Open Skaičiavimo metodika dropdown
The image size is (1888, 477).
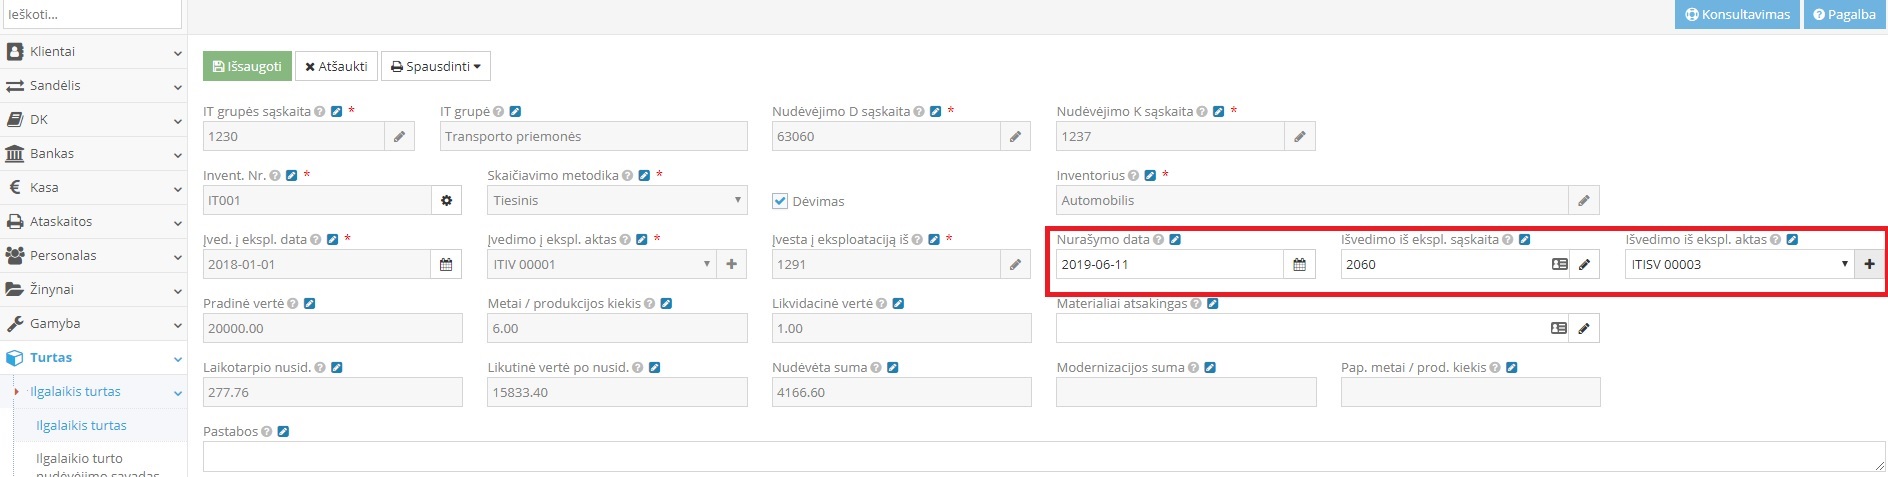pos(616,201)
